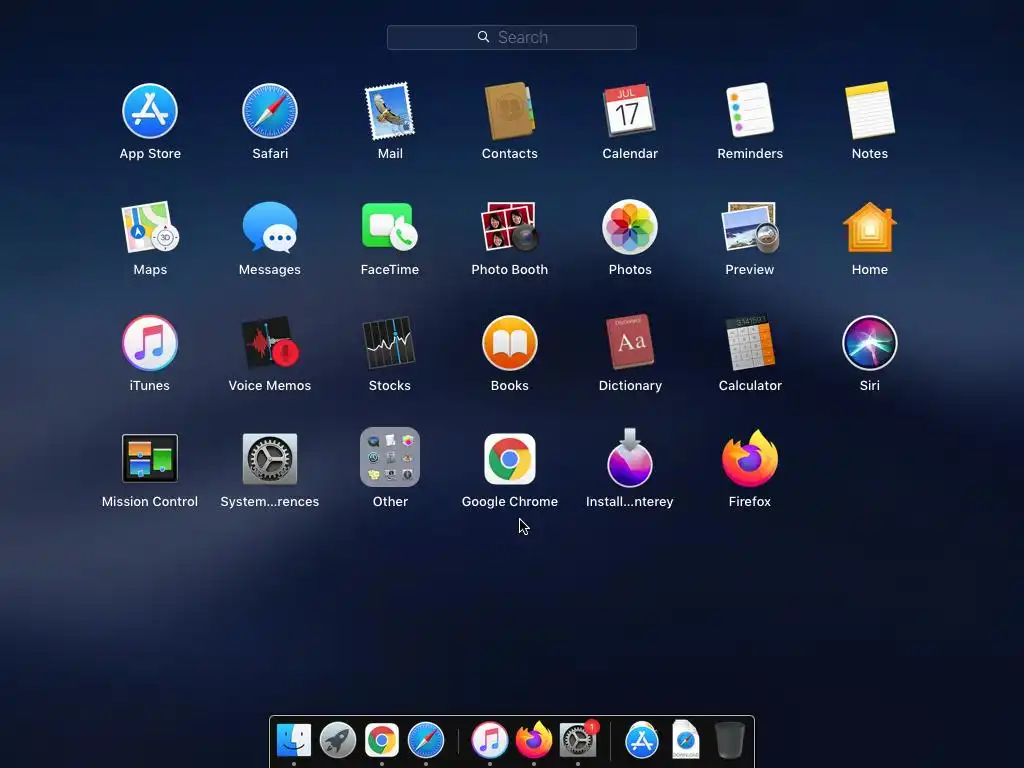Open the Contacts app
This screenshot has width=1024, height=768.
point(509,111)
